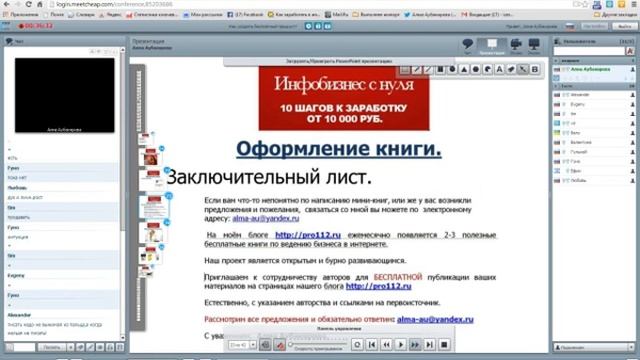Image resolution: width=640 pixels, height=360 pixels.
Task: Open the Яндекс bookmark
Action: (111, 14)
